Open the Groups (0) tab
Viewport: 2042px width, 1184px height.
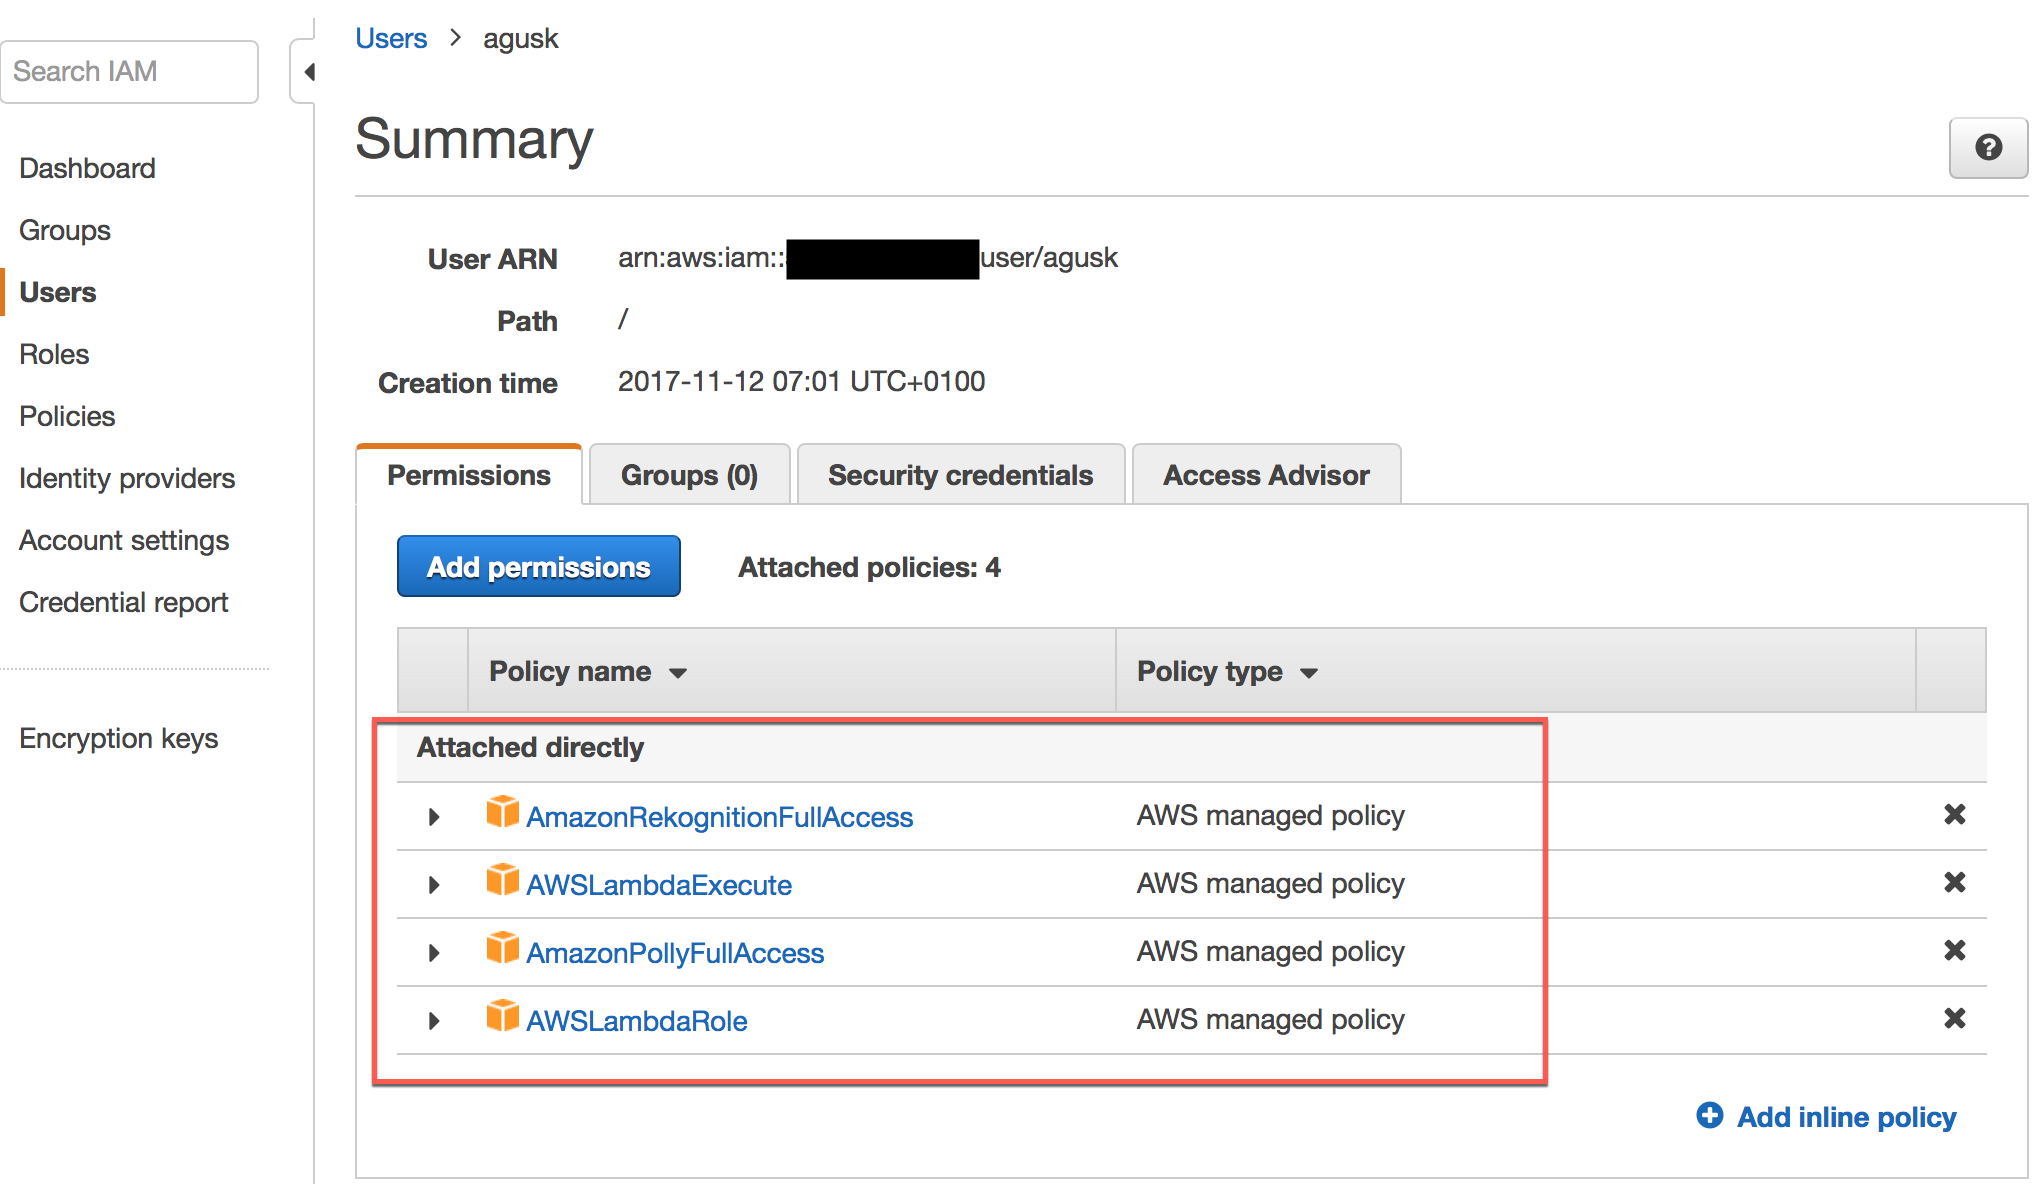point(689,475)
